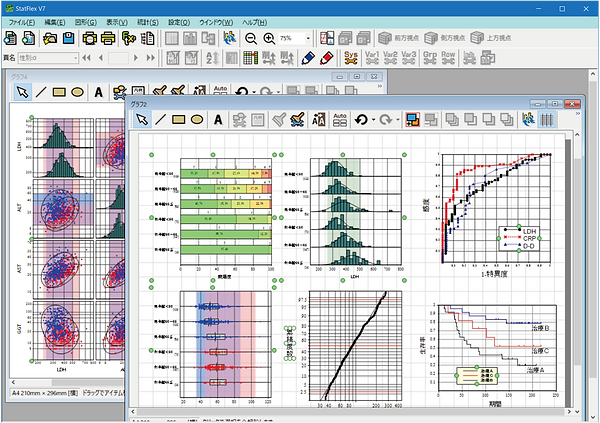Open the 員名 combo box
Screen dimensions: 600x423
(x=48, y=58)
